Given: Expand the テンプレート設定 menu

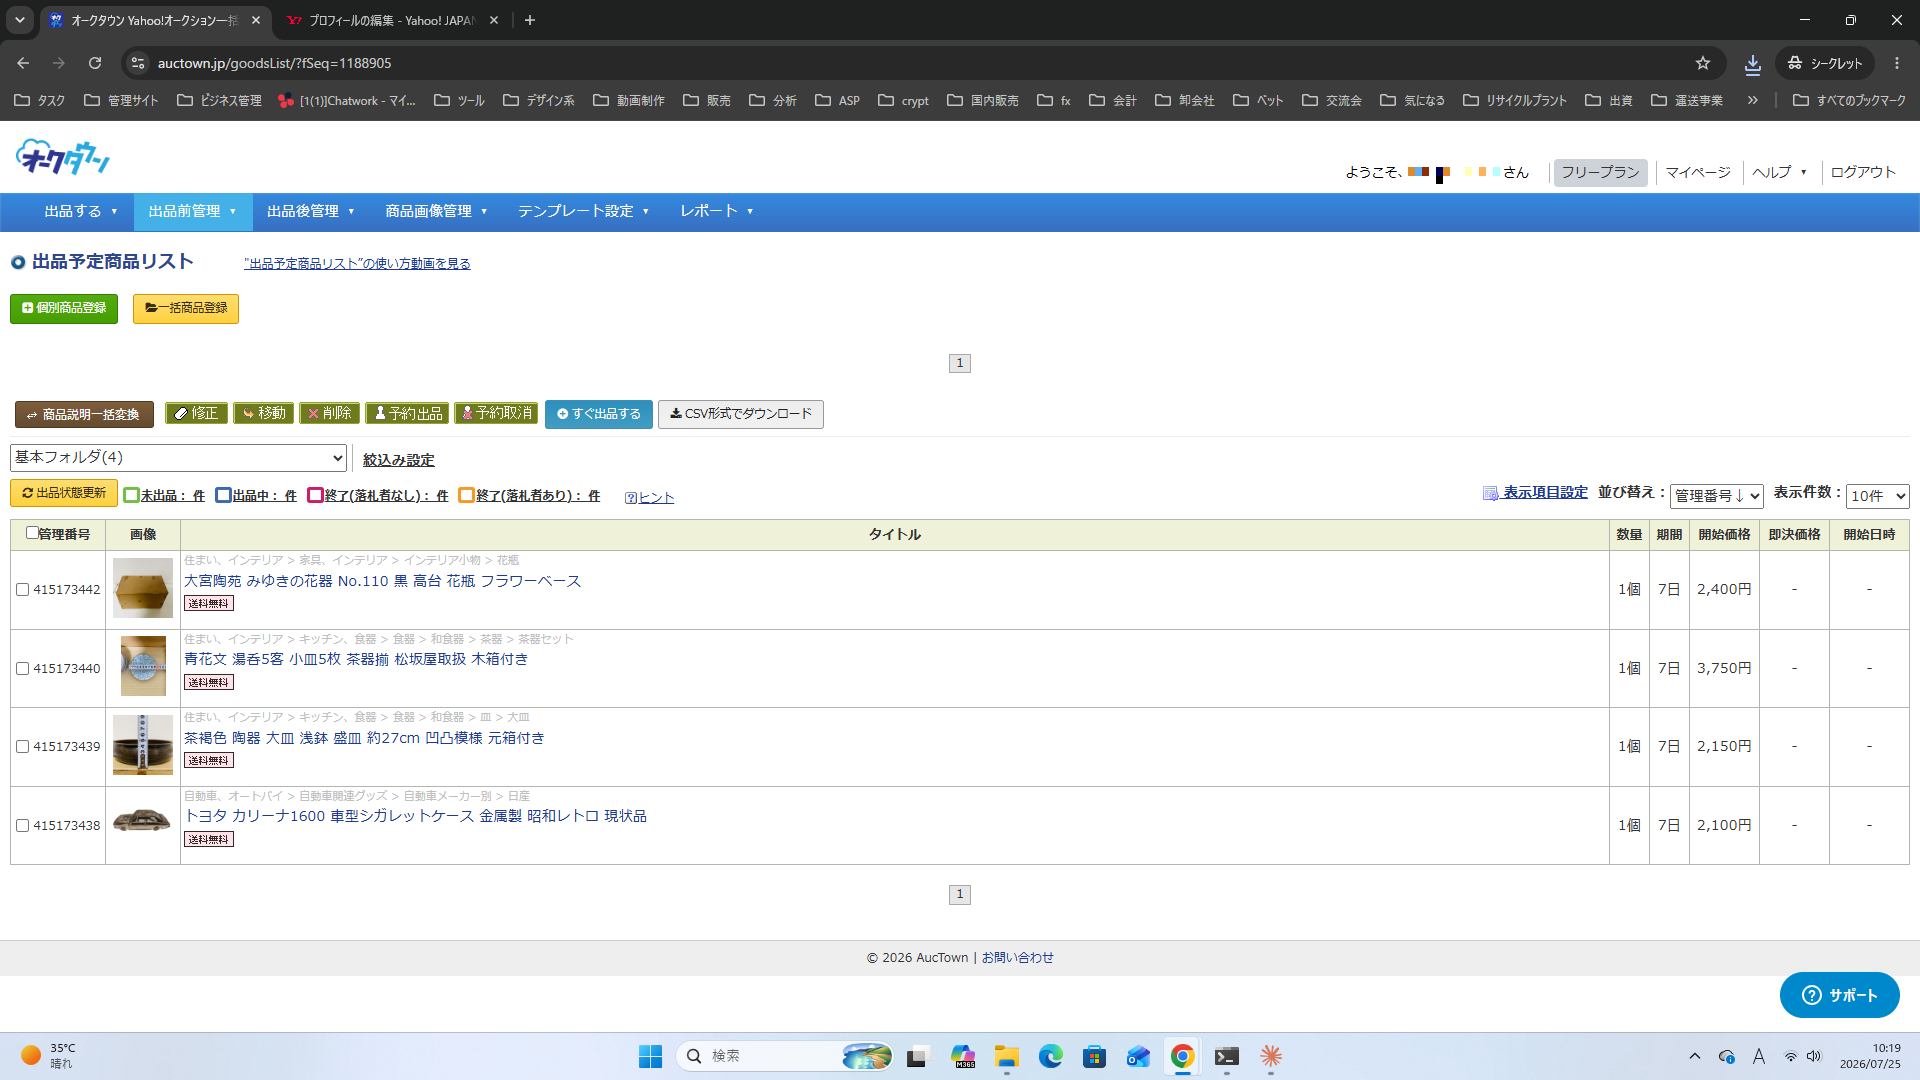Looking at the screenshot, I should click(584, 211).
